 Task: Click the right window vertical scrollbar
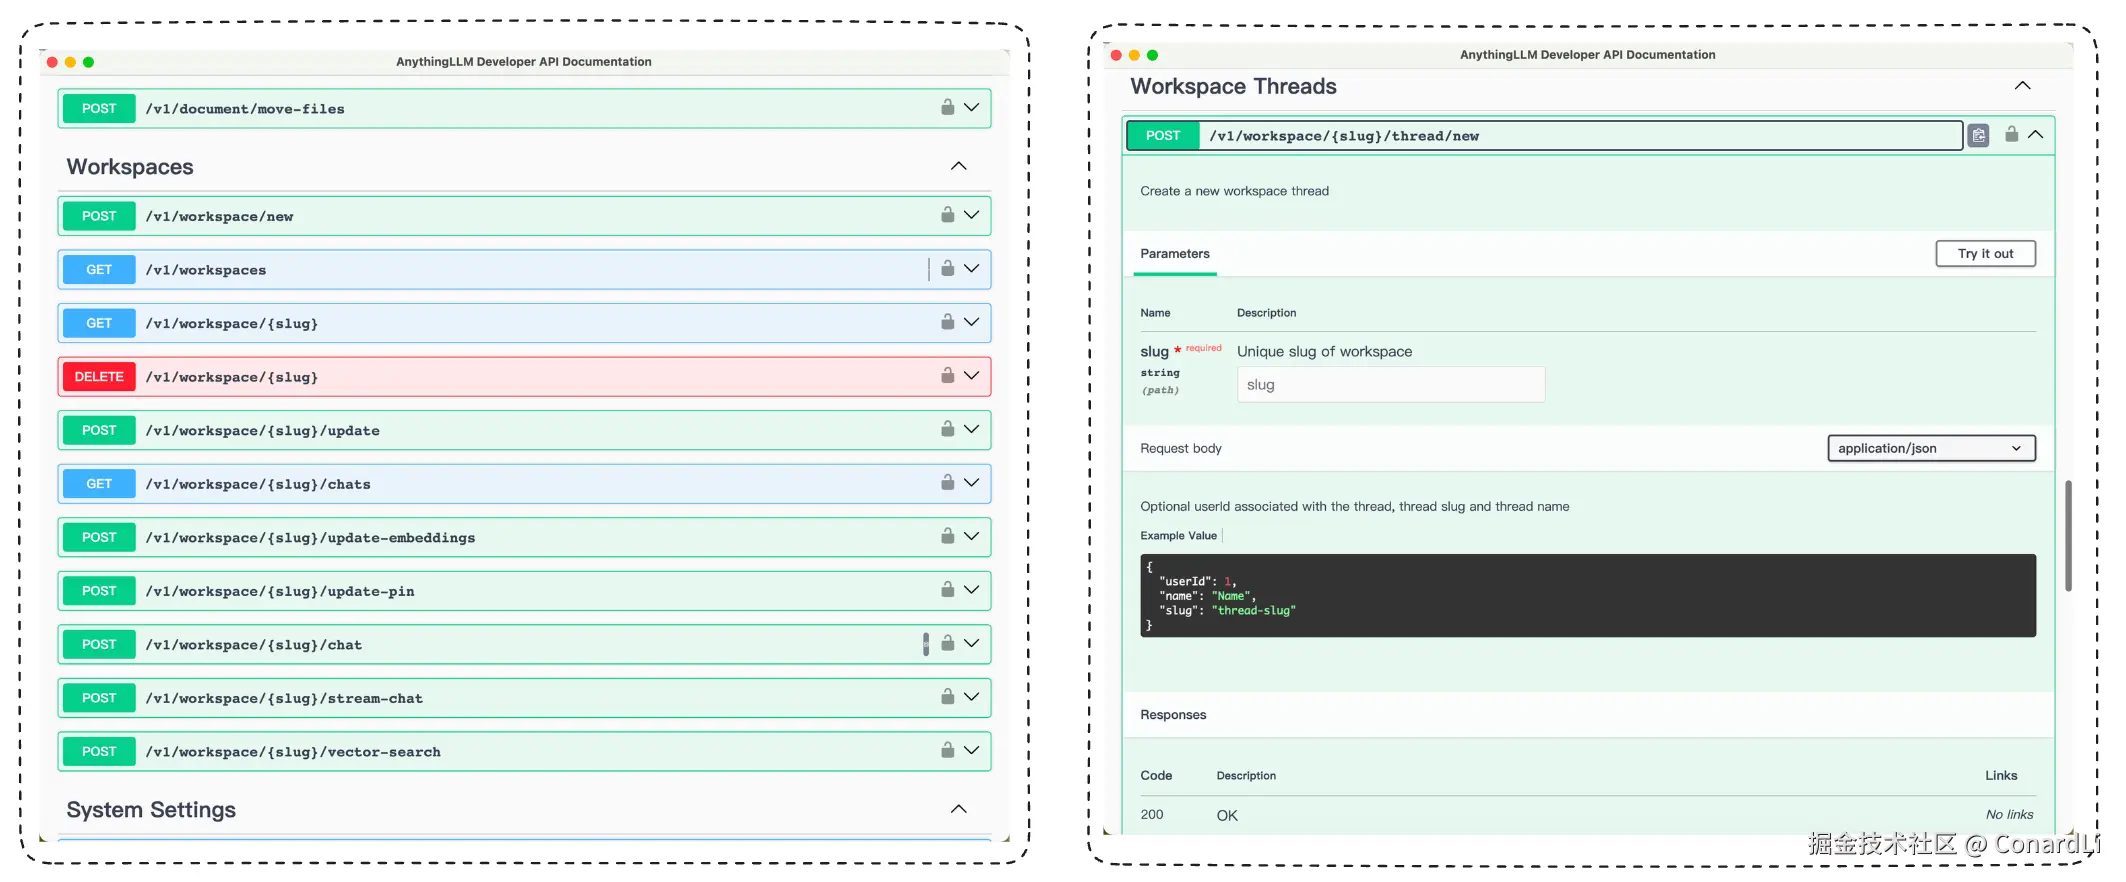[2068, 536]
